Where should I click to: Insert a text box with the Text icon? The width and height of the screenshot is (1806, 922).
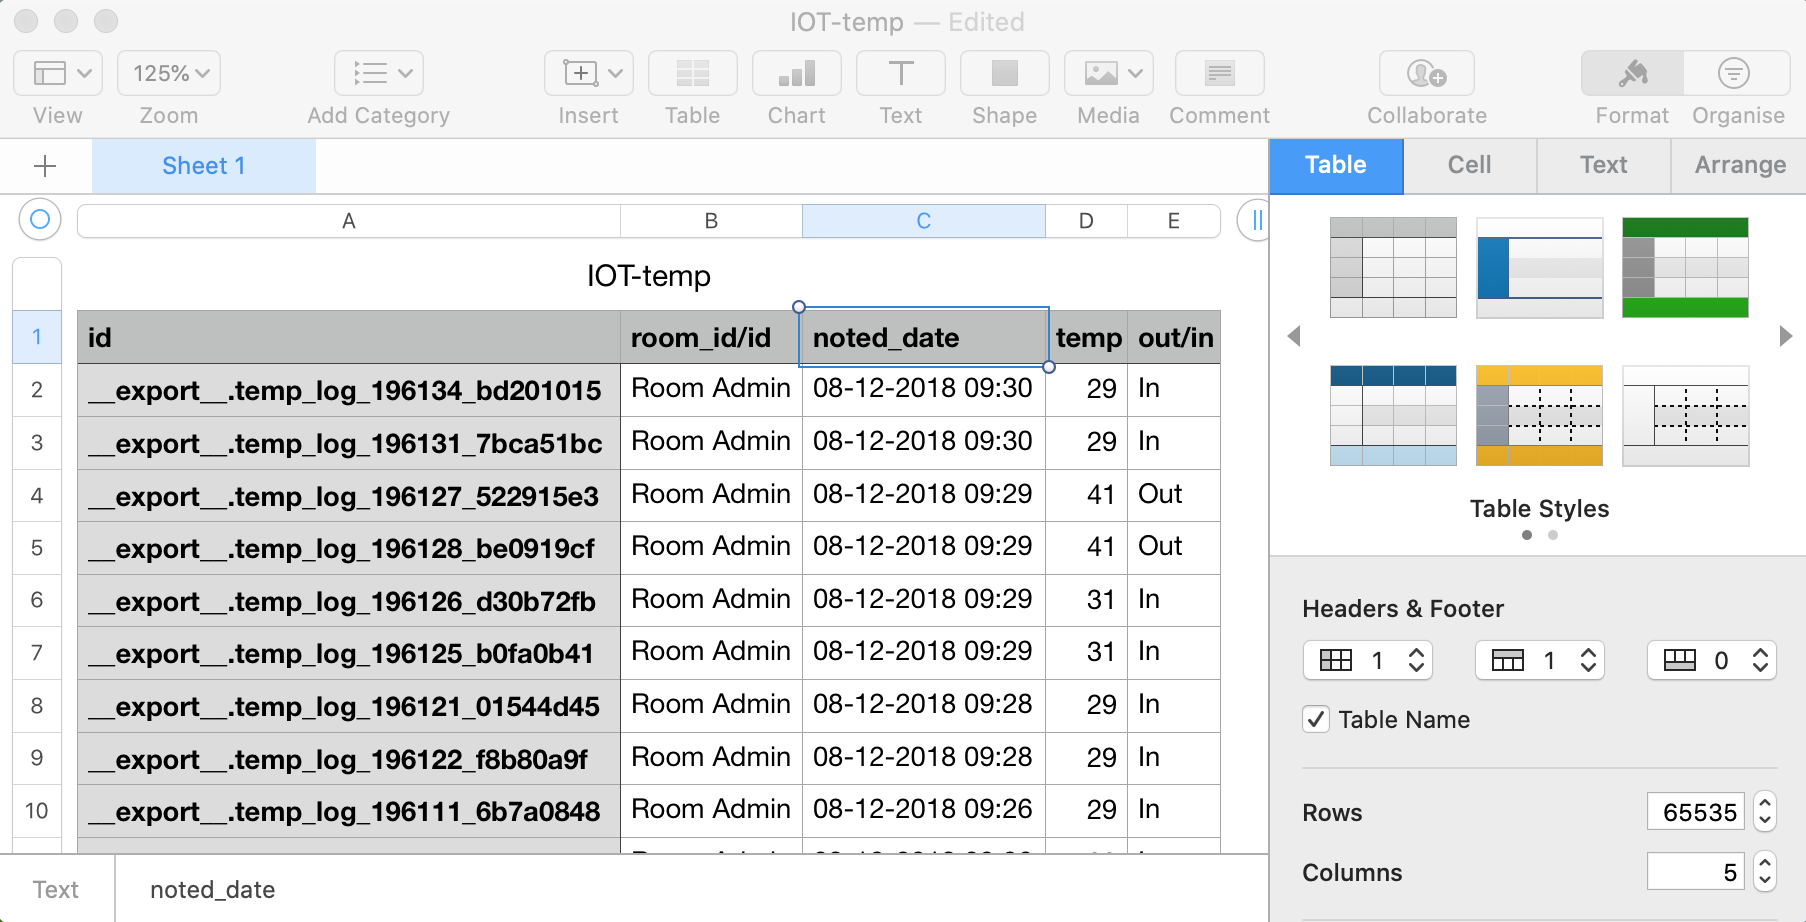coord(900,73)
